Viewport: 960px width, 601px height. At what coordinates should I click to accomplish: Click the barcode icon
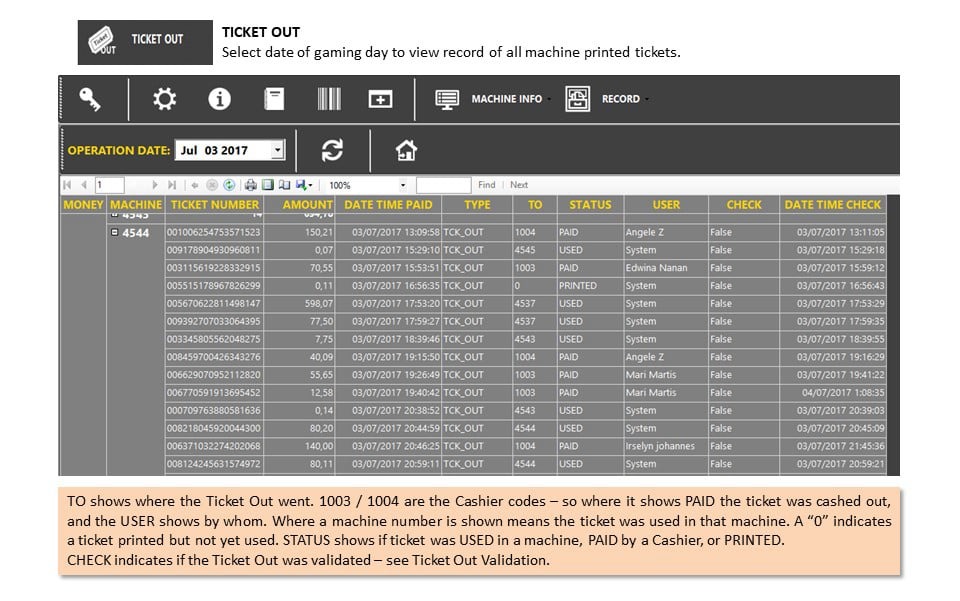[x=329, y=99]
